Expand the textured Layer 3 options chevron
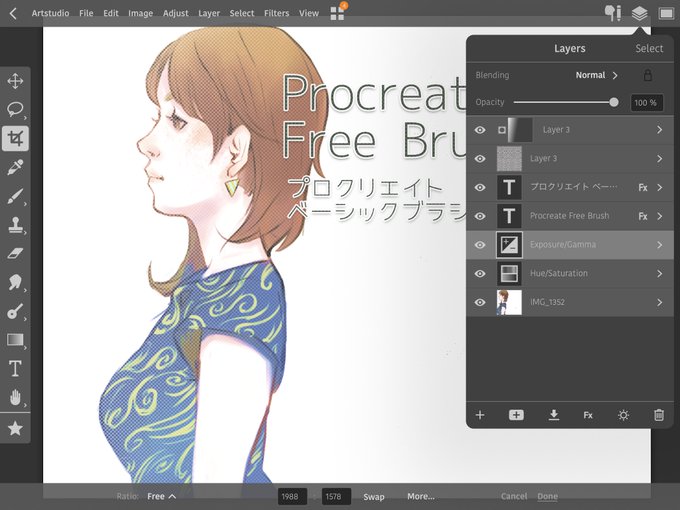This screenshot has height=510, width=680. pyautogui.click(x=660, y=159)
